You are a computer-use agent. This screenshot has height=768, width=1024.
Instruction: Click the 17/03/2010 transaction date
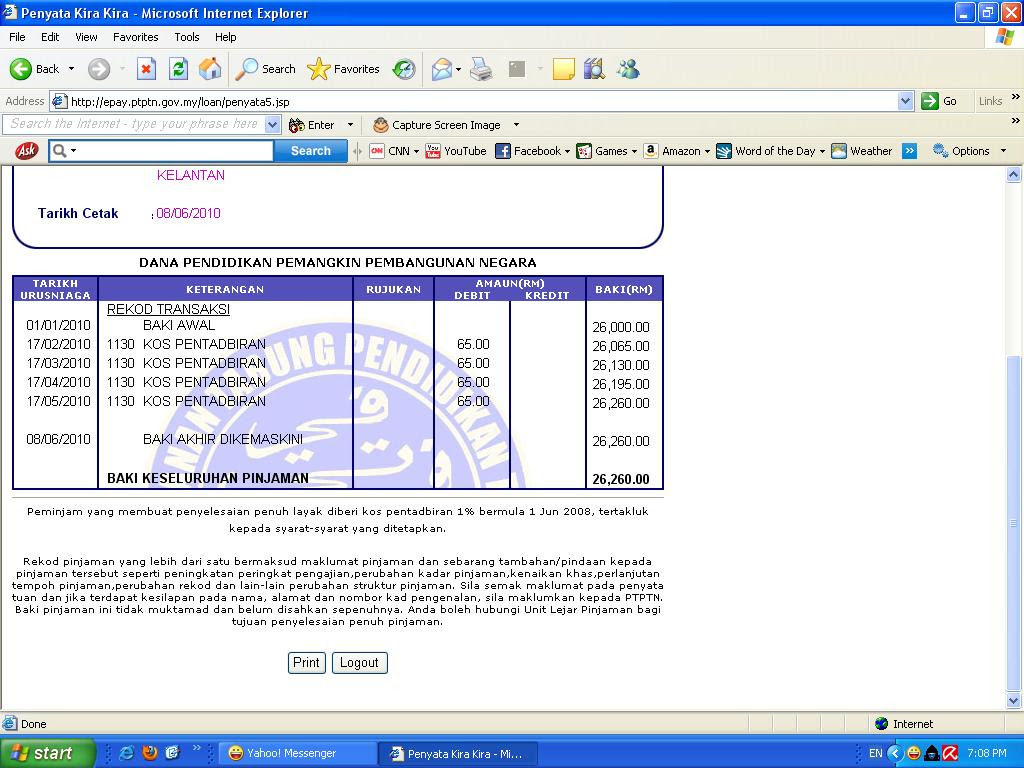pos(58,363)
